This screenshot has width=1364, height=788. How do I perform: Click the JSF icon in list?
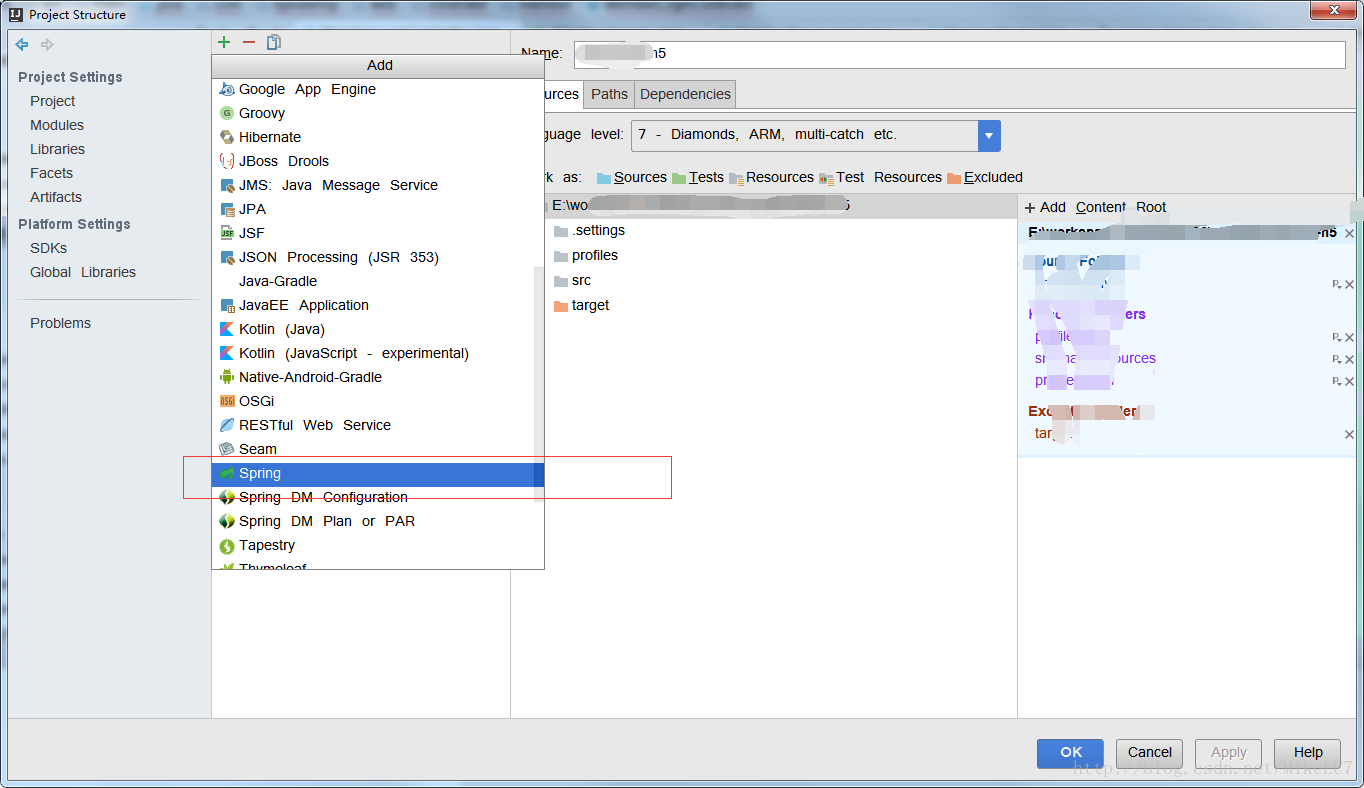(x=227, y=233)
